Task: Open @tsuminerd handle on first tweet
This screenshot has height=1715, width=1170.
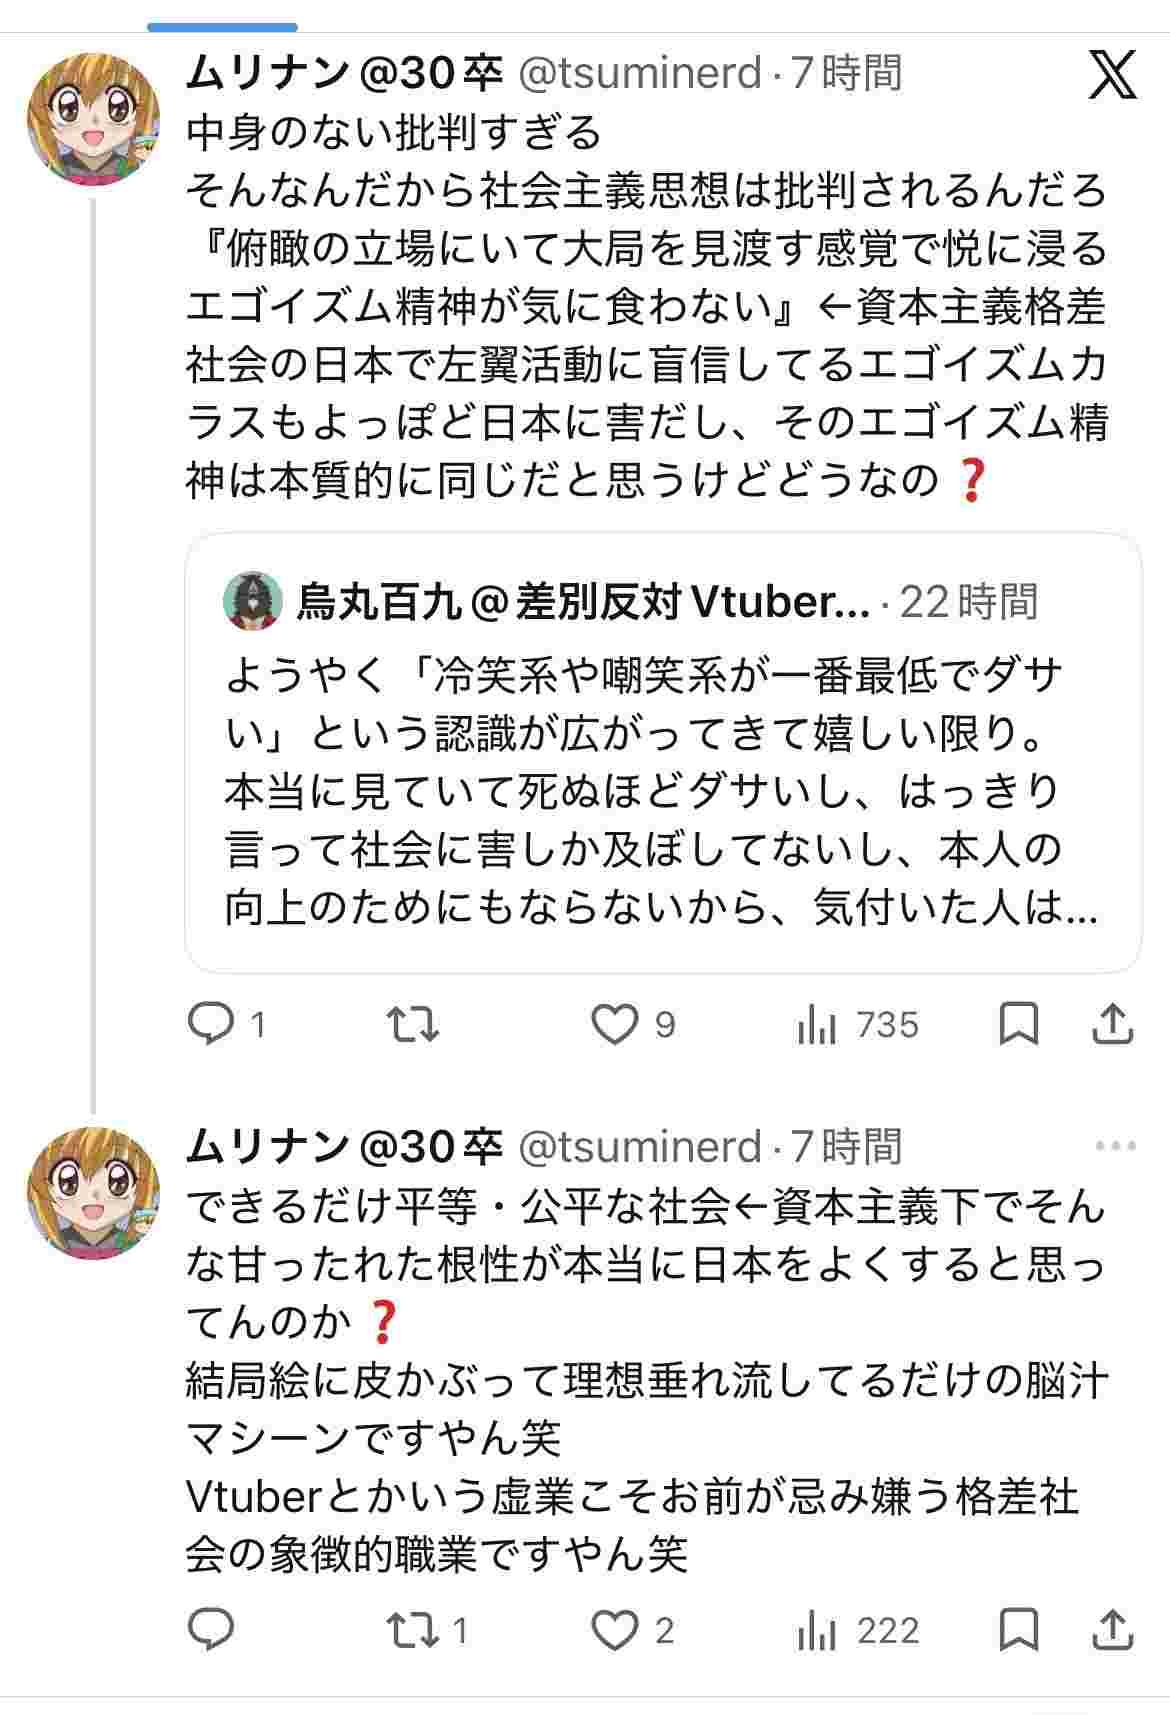Action: coord(638,73)
